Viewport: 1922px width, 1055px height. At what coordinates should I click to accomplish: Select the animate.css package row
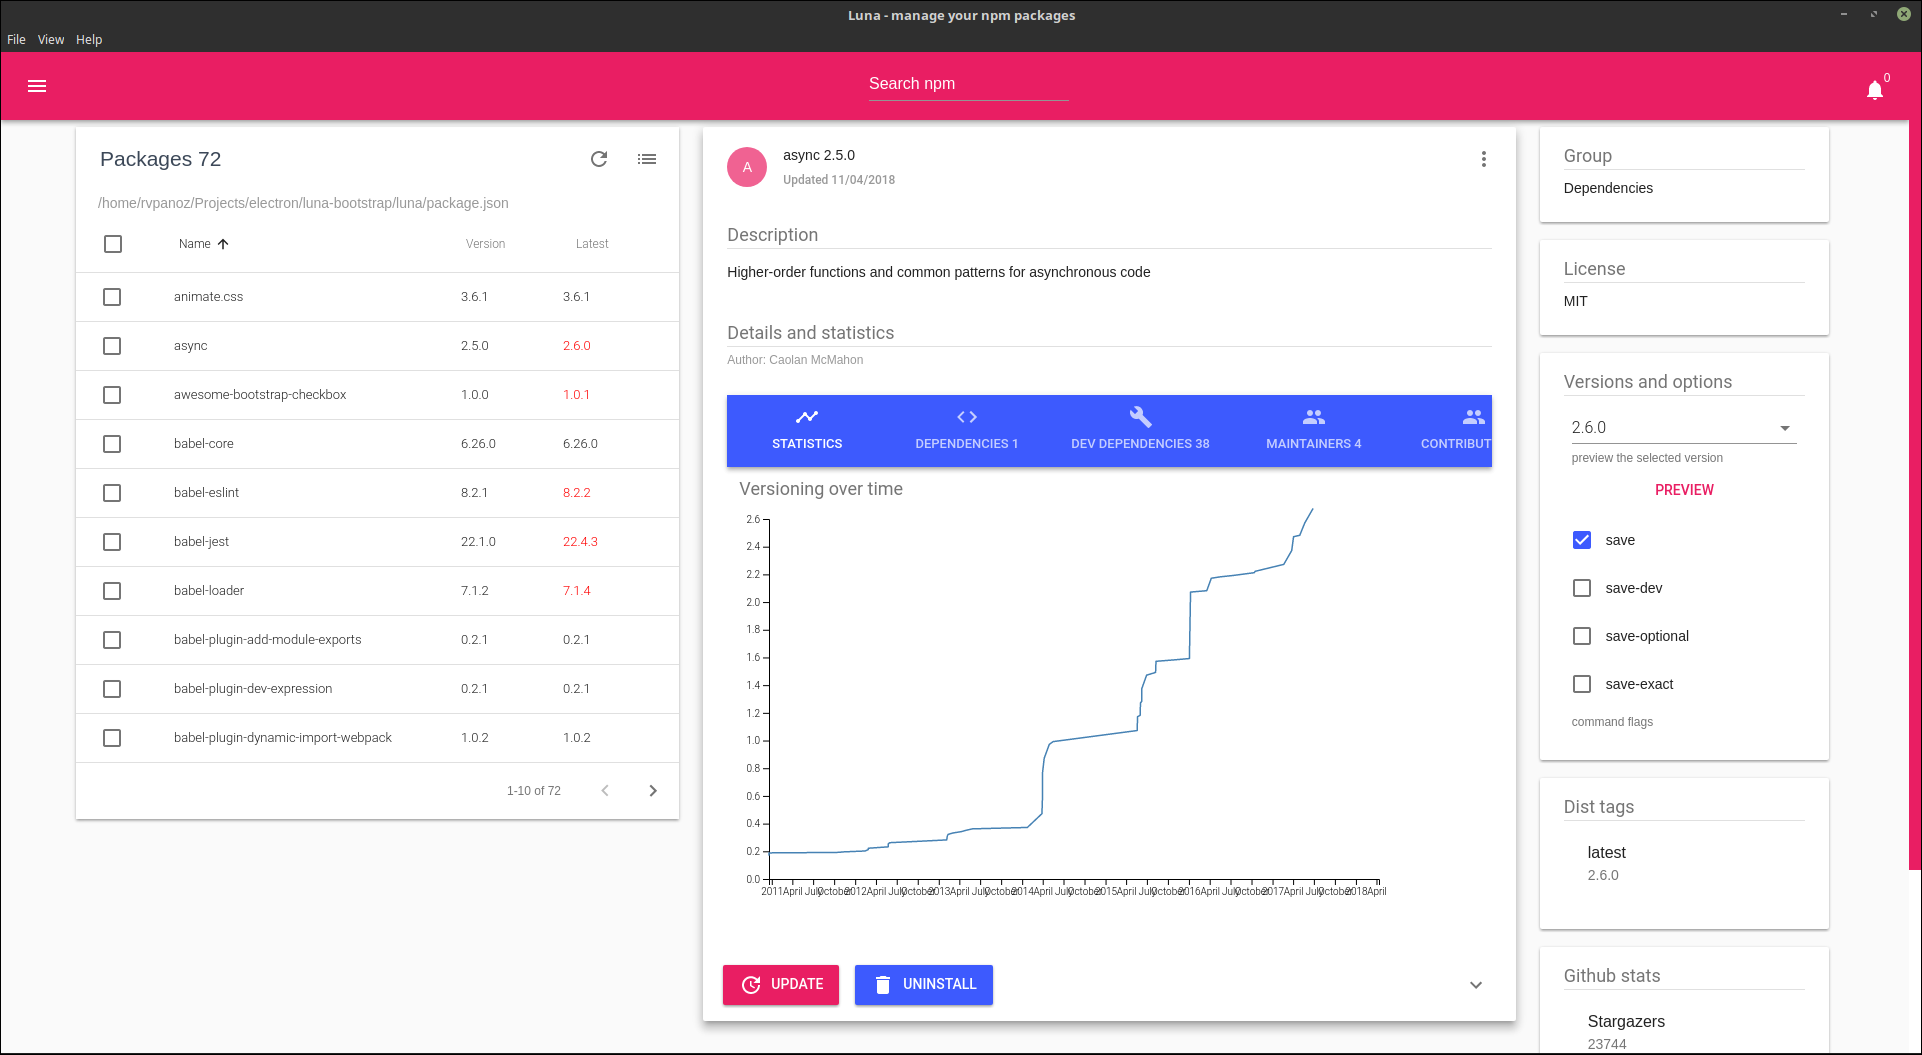pyautogui.click(x=377, y=297)
